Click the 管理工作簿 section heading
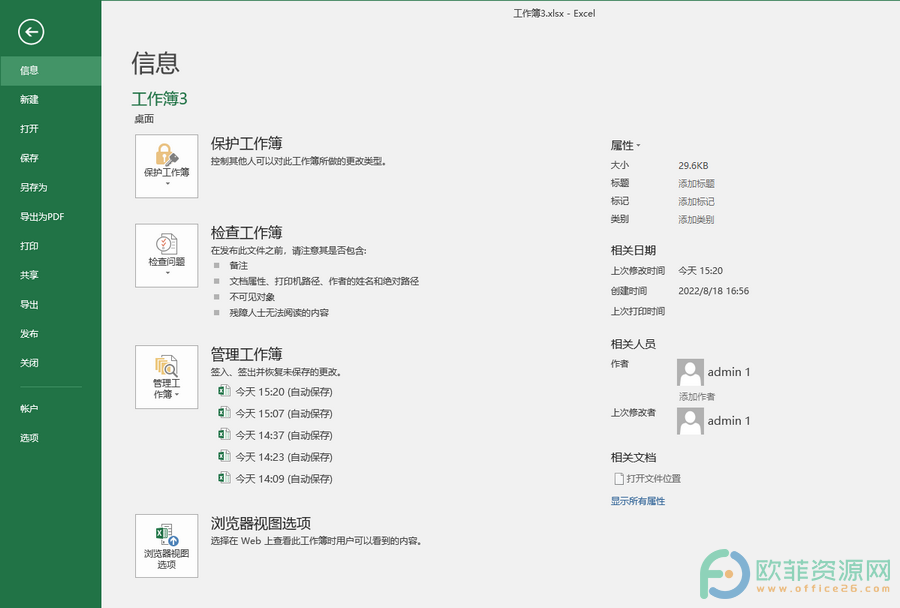900x608 pixels. (246, 354)
